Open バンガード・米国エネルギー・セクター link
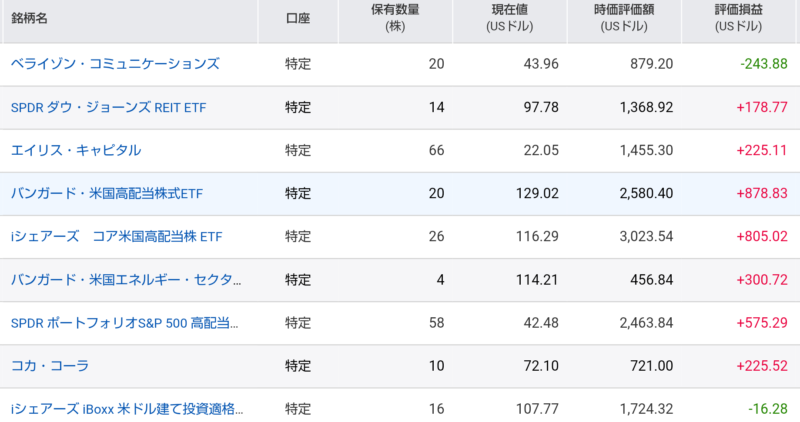800x422 pixels. pyautogui.click(x=126, y=280)
